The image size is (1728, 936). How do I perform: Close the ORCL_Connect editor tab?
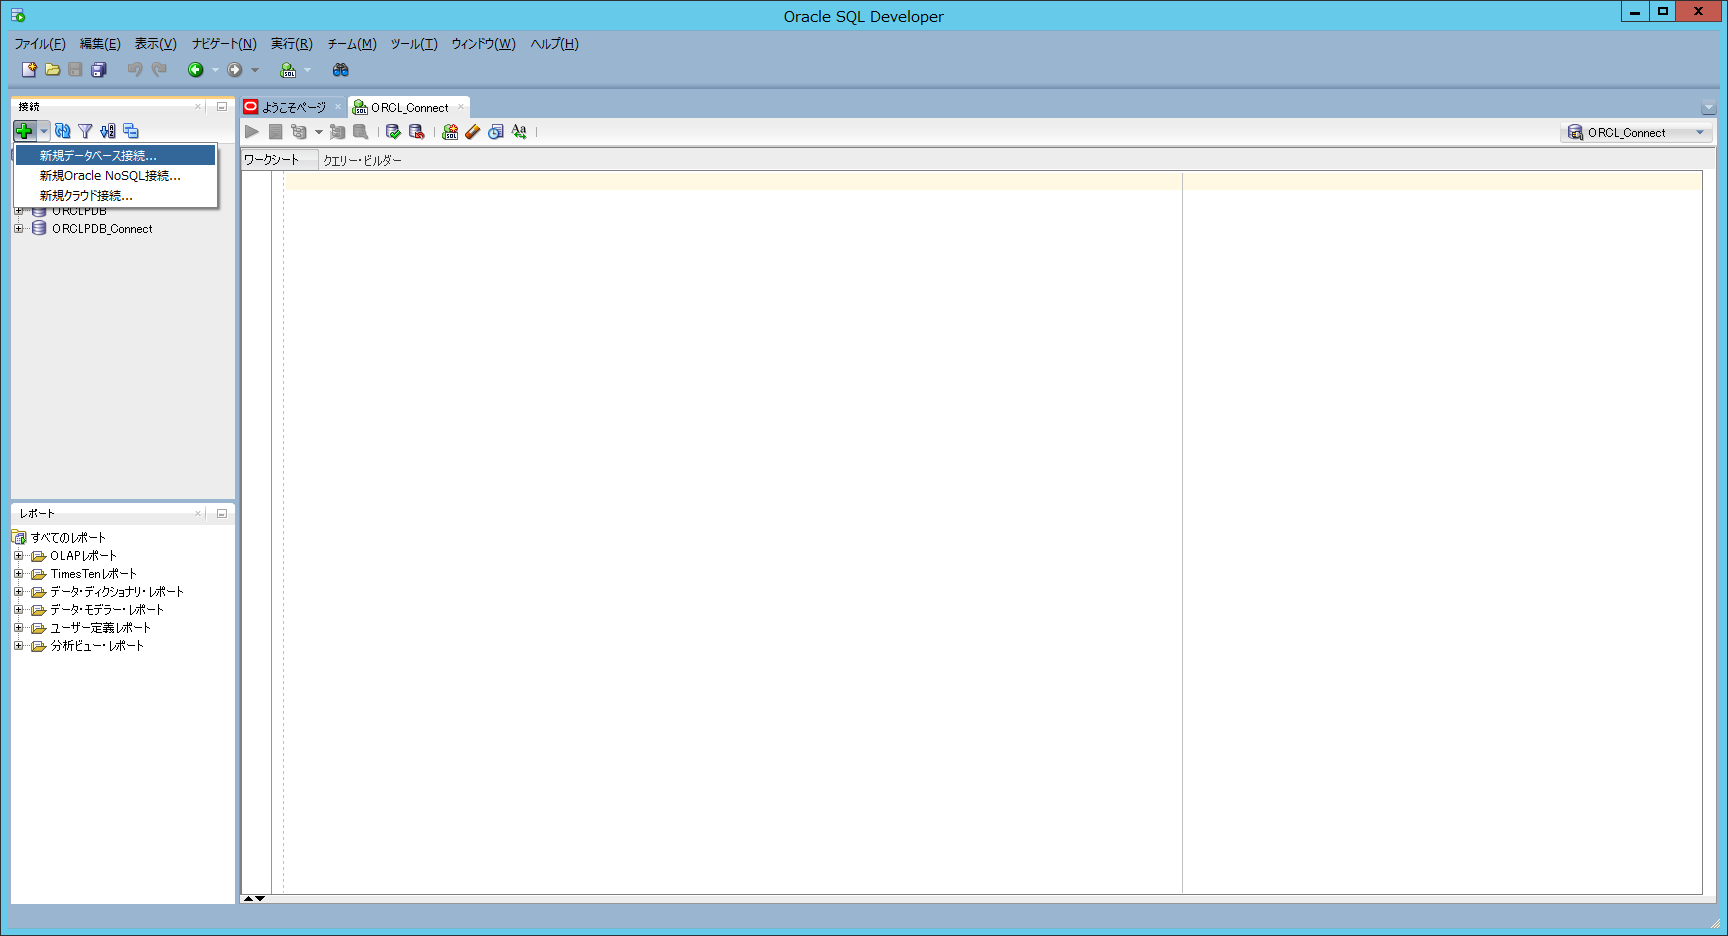pos(461,107)
